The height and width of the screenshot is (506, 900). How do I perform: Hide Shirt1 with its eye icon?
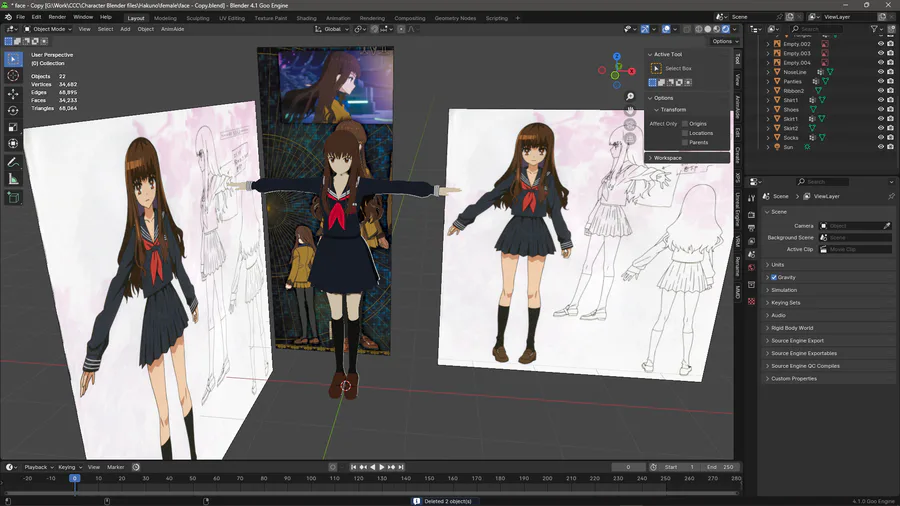[x=880, y=100]
